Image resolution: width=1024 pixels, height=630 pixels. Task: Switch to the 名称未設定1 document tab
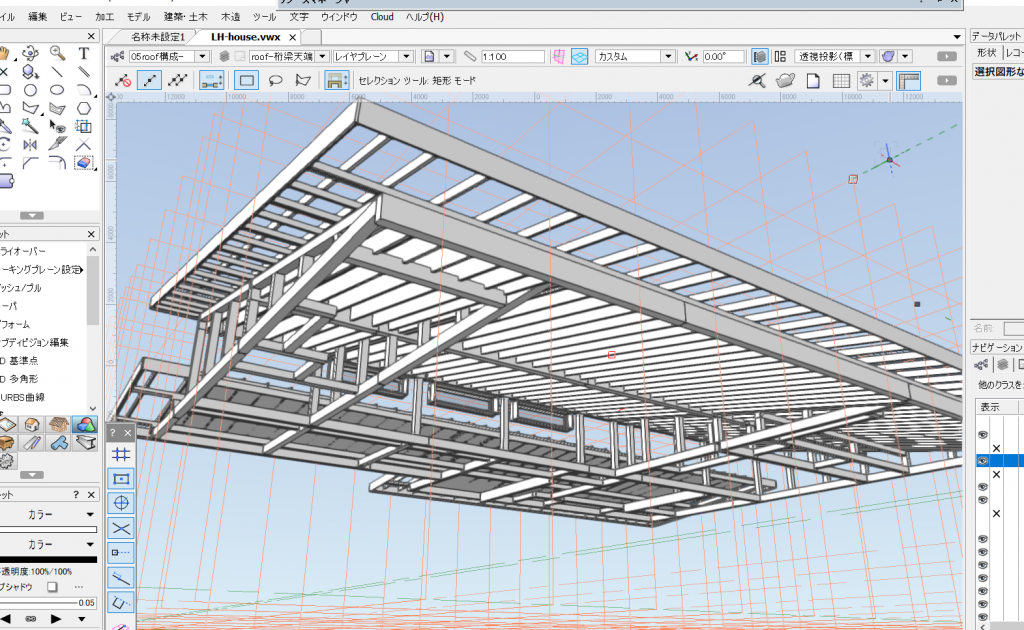click(157, 37)
